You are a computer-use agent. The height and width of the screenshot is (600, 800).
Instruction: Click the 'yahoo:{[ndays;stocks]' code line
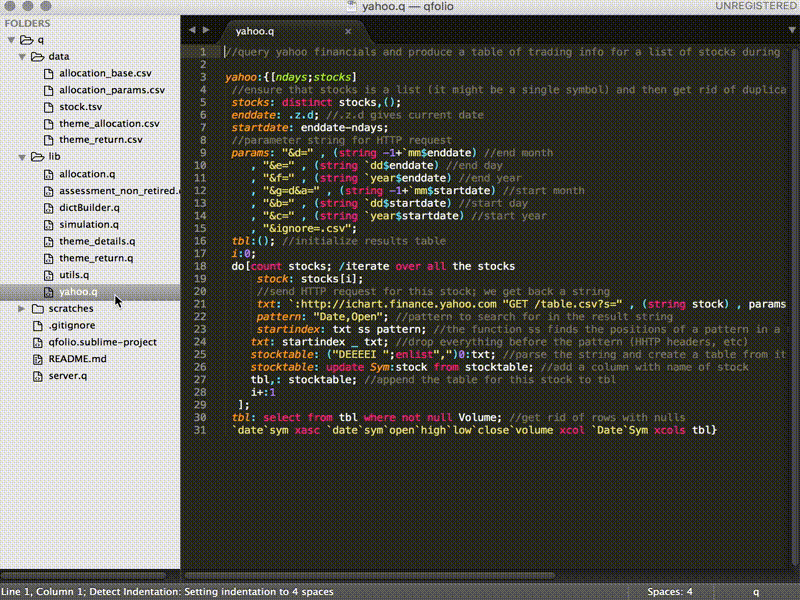[x=291, y=77]
